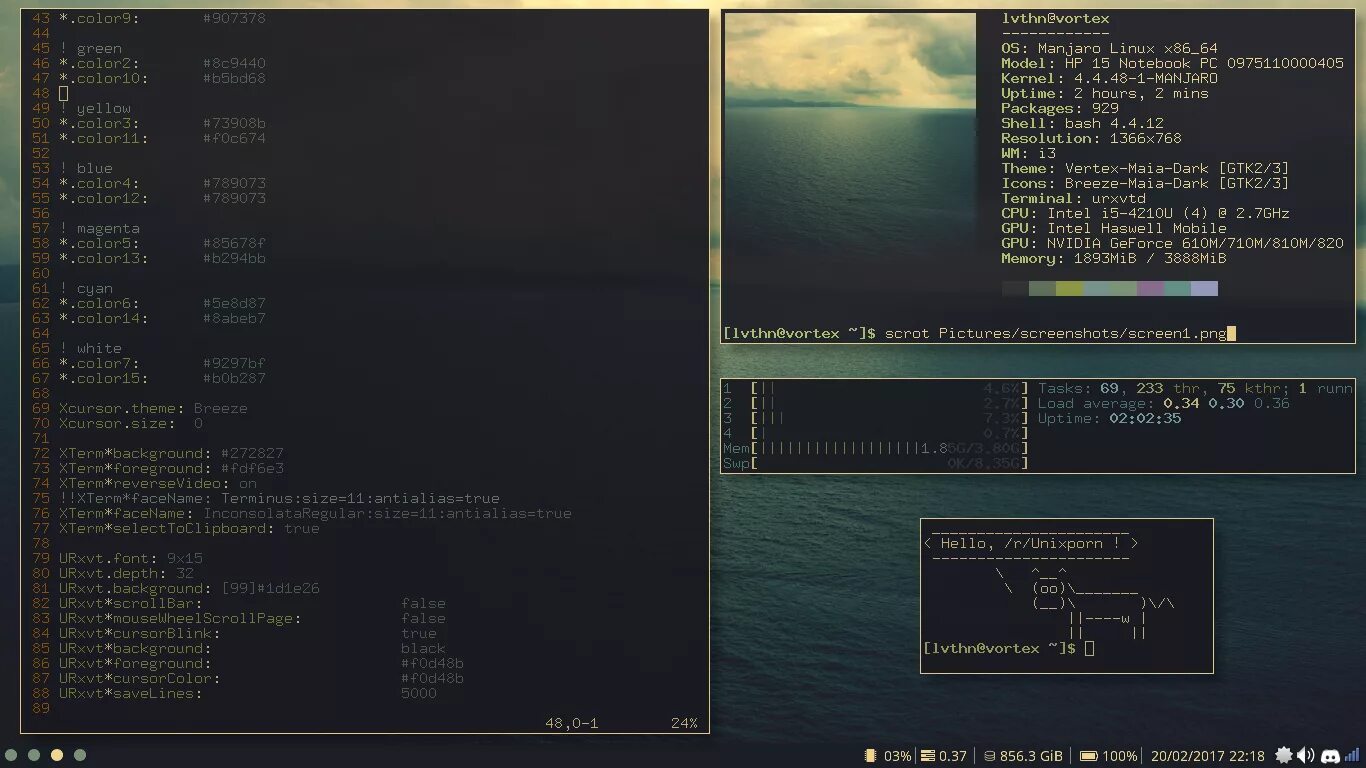The width and height of the screenshot is (1366, 768).
Task: Click the htop 'Load average' text
Action: point(1164,403)
